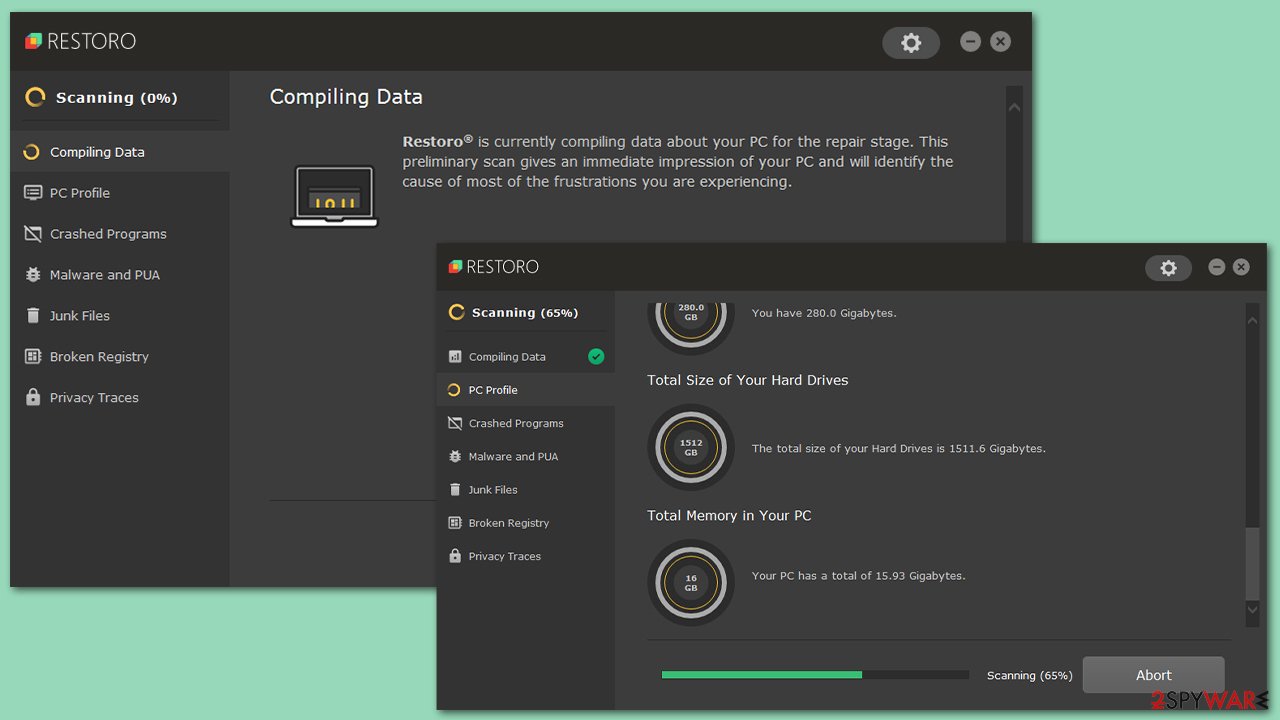Click green checkmark beside Compiling Data
Image resolution: width=1280 pixels, height=720 pixels.
point(596,356)
